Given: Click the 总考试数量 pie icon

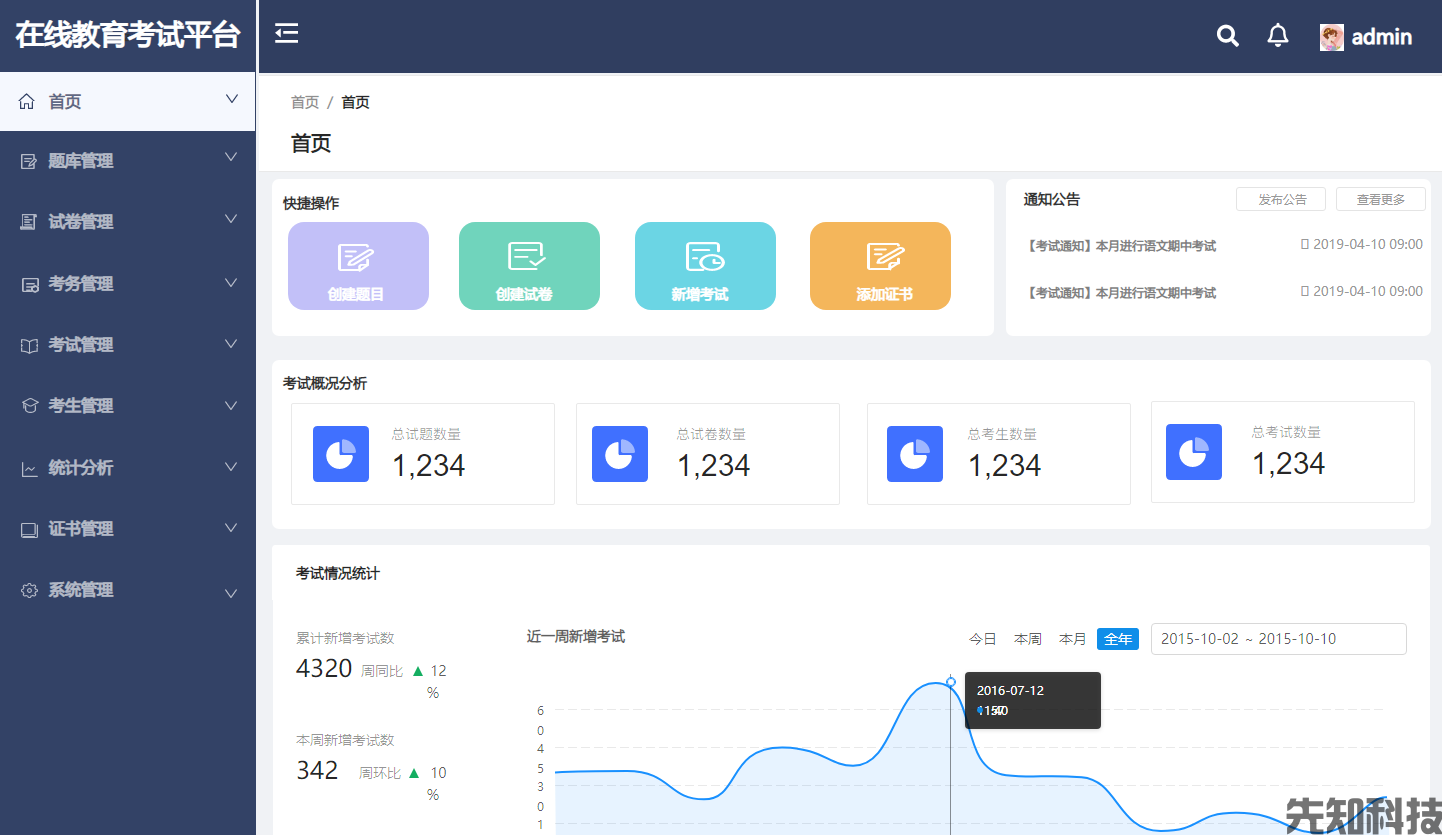Looking at the screenshot, I should [x=1194, y=452].
